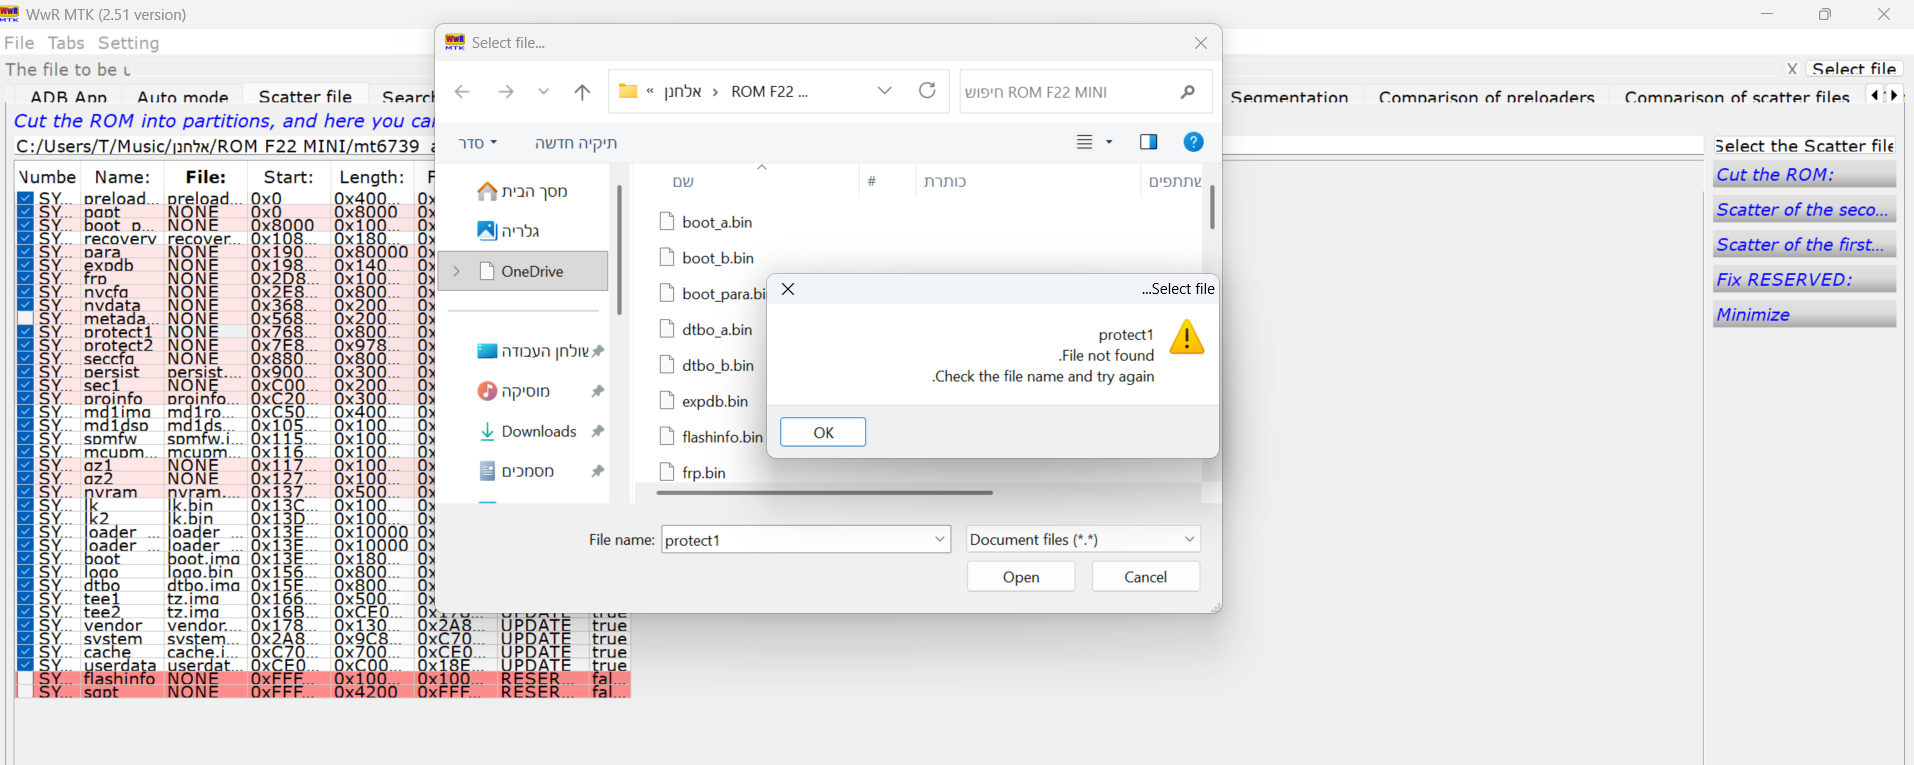Enable the flashinfo partition checkbox
Screen dimensions: 1914x765
[25, 679]
